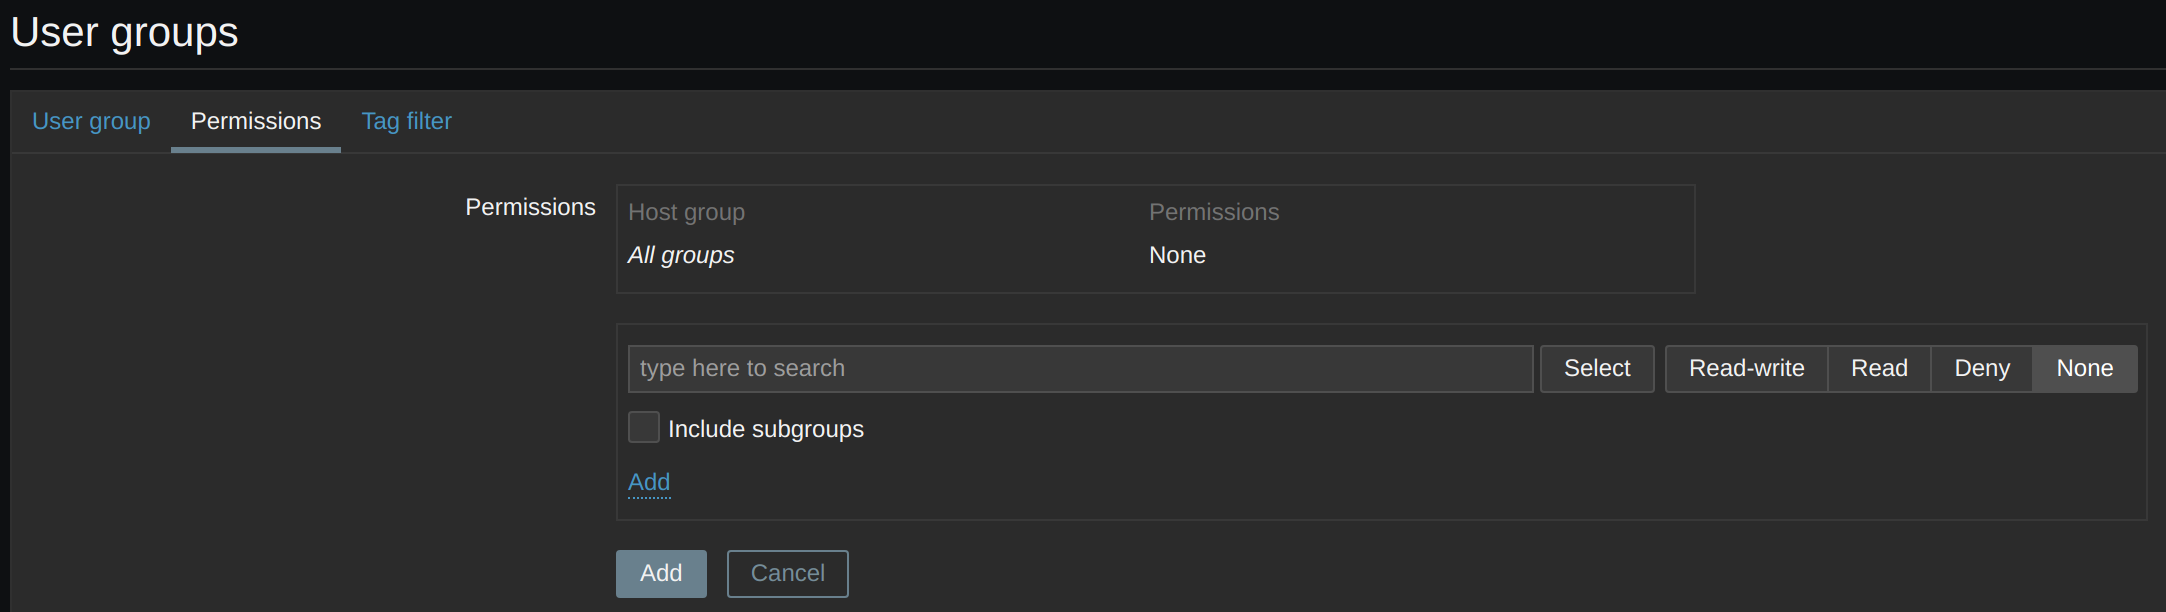The image size is (2166, 612).
Task: Choose the Read-write permission option
Action: [1746, 369]
